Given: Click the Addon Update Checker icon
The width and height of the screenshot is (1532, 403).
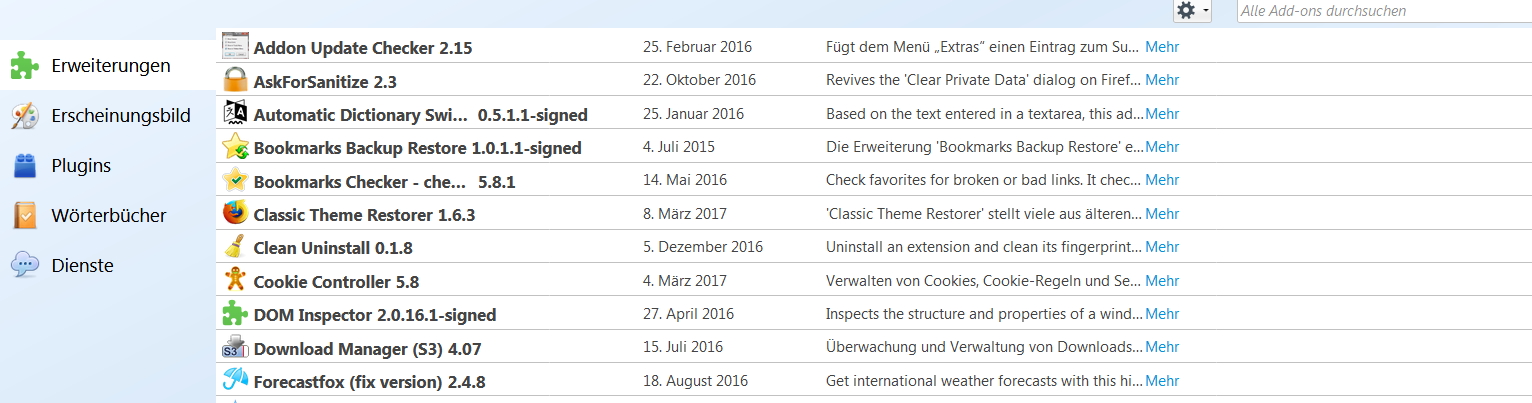Looking at the screenshot, I should (x=235, y=46).
